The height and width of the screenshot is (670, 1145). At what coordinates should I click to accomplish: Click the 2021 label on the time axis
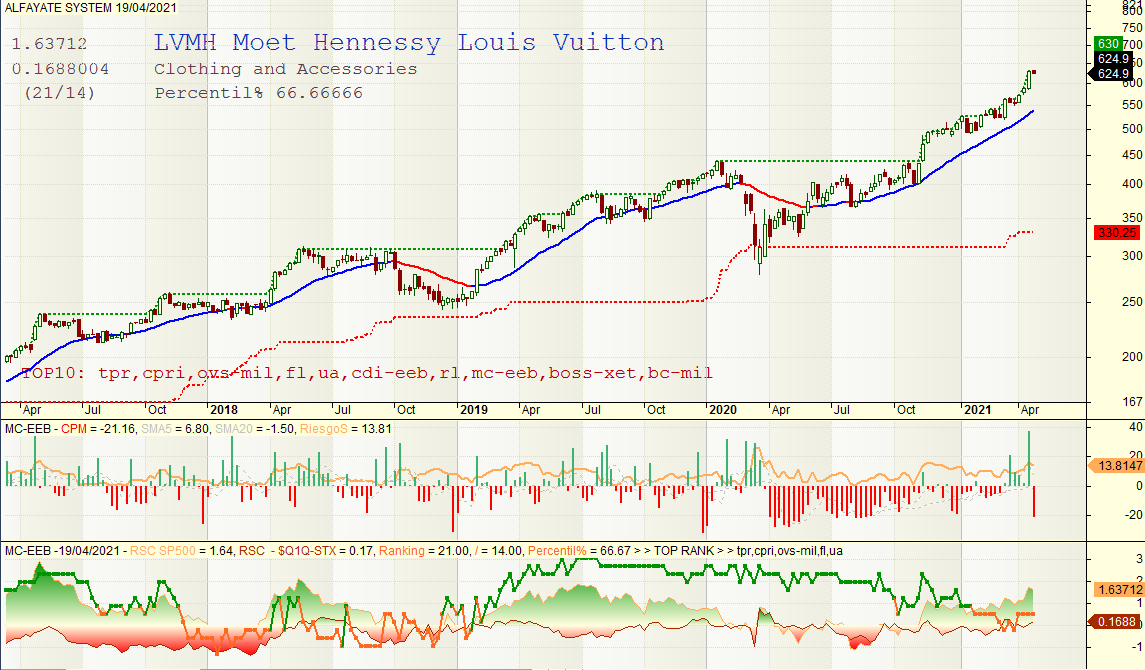[x=977, y=410]
